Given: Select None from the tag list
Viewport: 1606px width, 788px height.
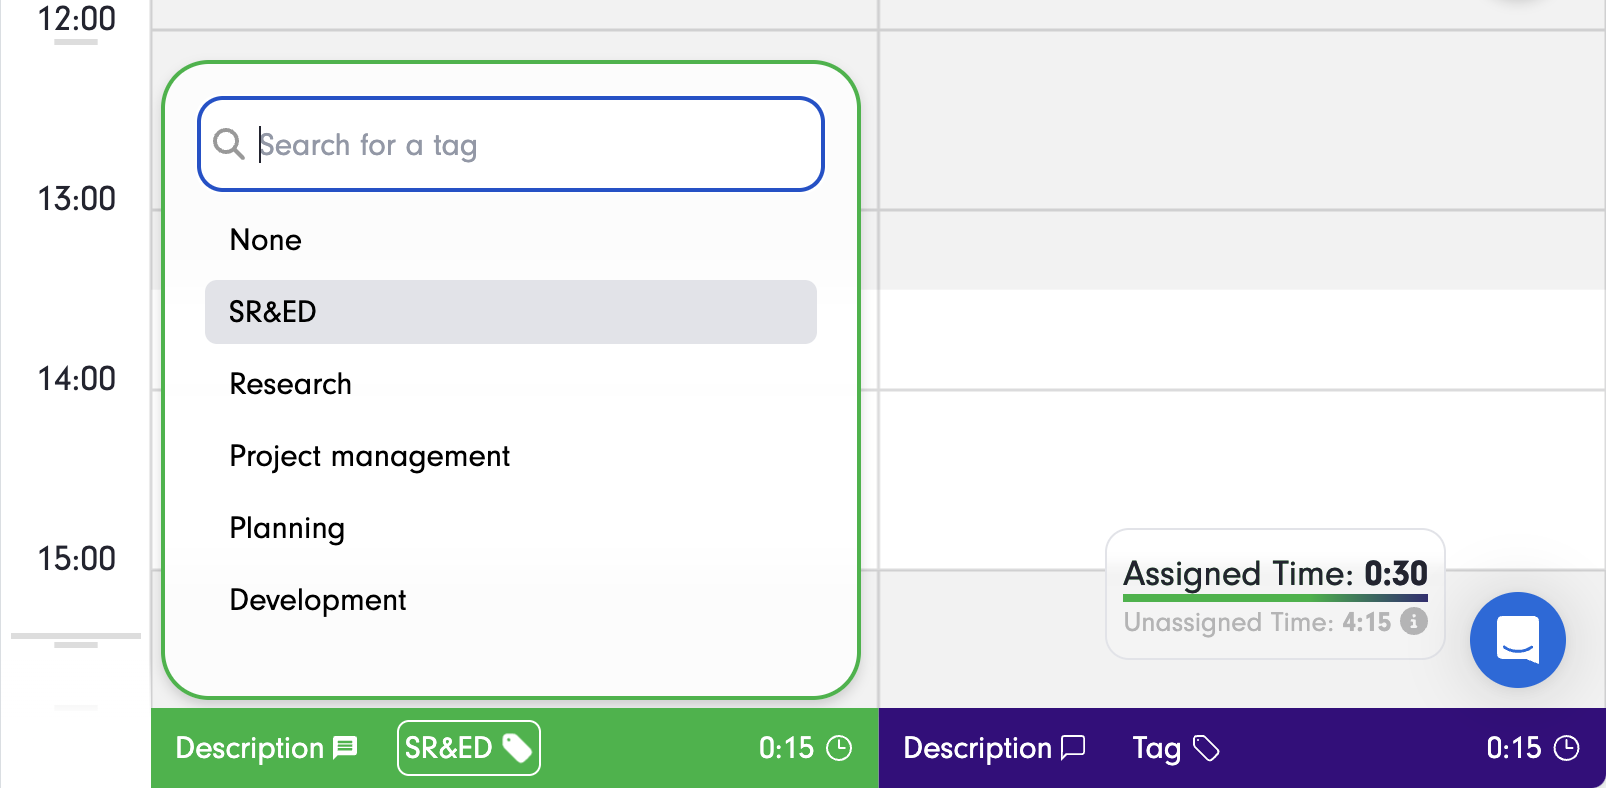Looking at the screenshot, I should click(x=266, y=240).
